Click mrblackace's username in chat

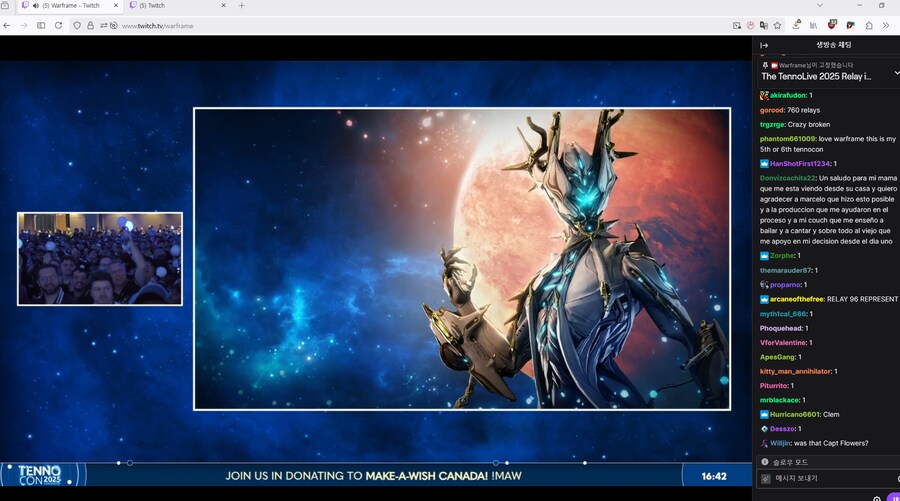[779, 400]
